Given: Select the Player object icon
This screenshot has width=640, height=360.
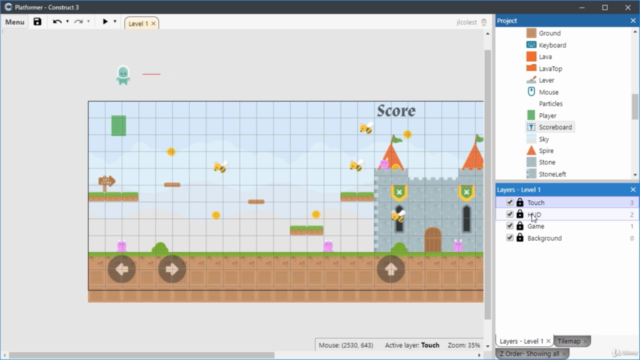Looking at the screenshot, I should click(531, 116).
